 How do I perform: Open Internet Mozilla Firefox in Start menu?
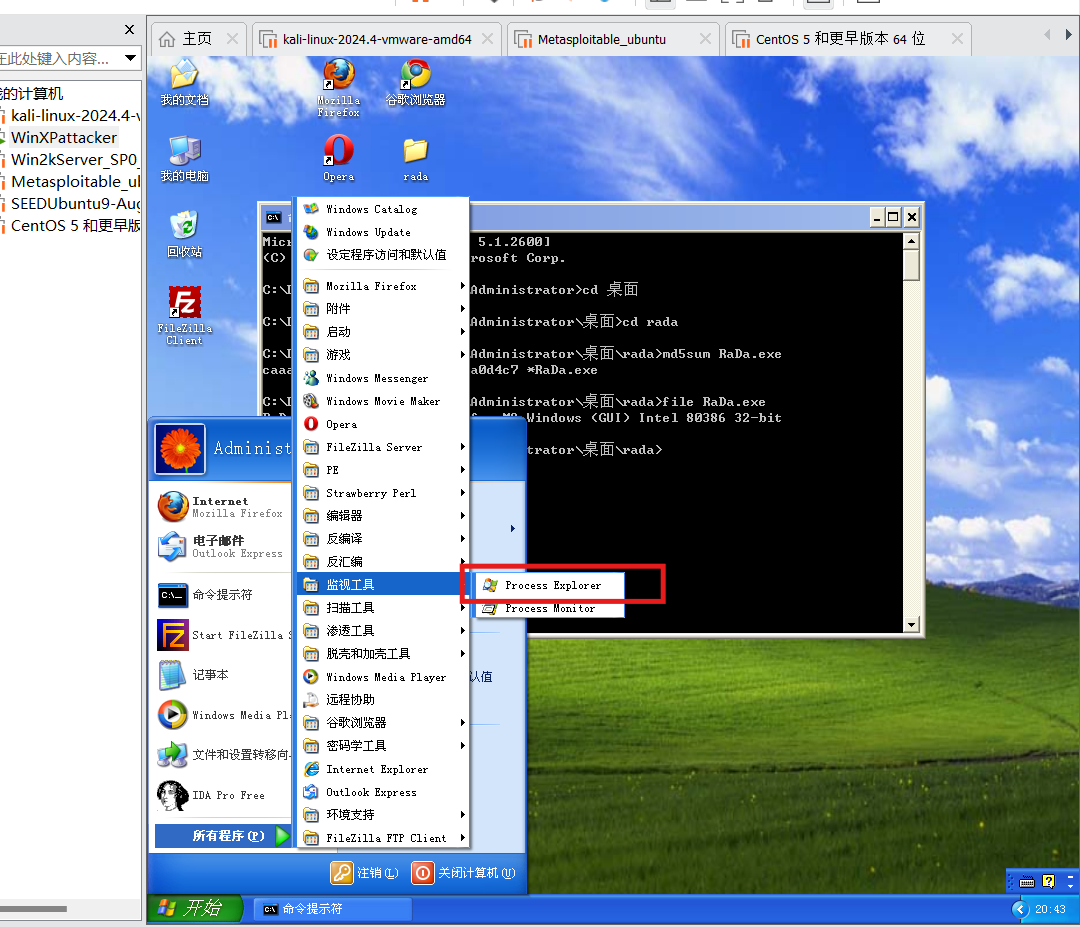pyautogui.click(x=223, y=507)
